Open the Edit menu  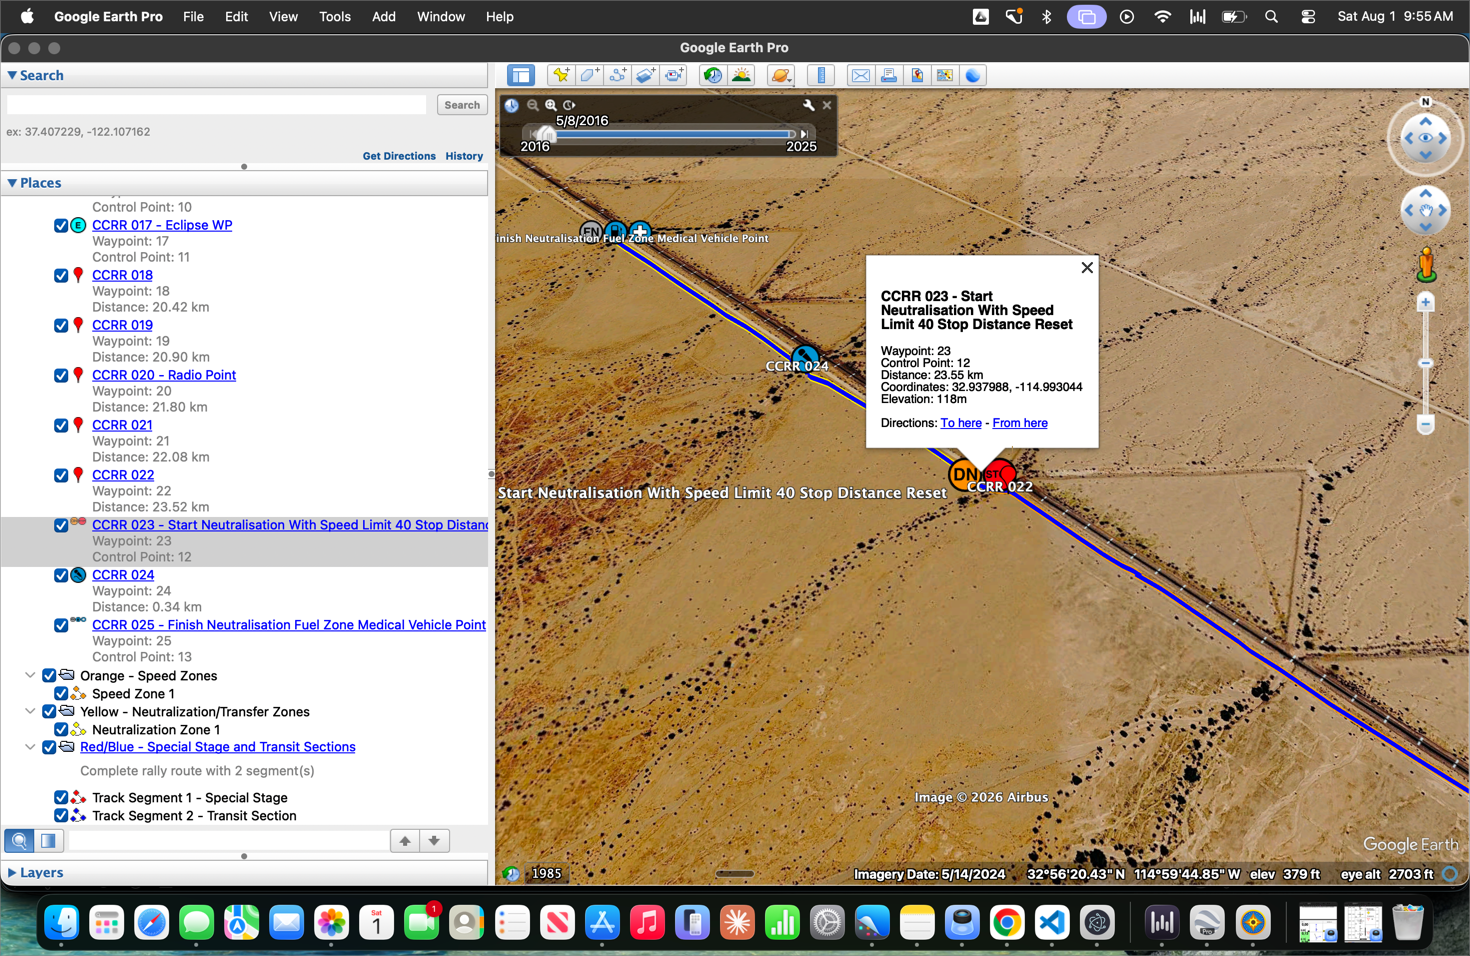(x=236, y=17)
